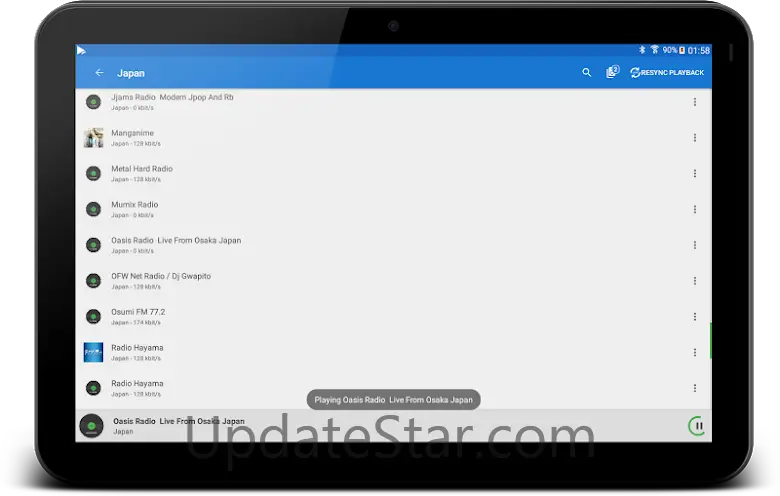780x496 pixels.
Task: Select the Oasis Radio list row icon
Action: point(94,245)
